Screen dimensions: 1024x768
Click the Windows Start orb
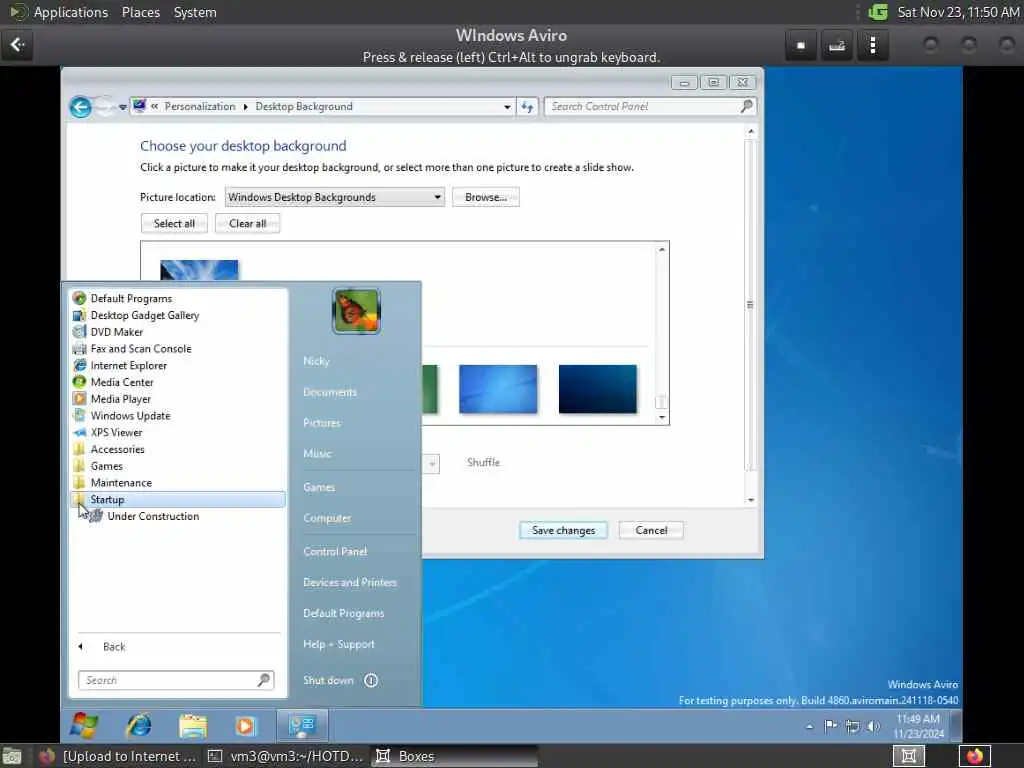[84, 726]
